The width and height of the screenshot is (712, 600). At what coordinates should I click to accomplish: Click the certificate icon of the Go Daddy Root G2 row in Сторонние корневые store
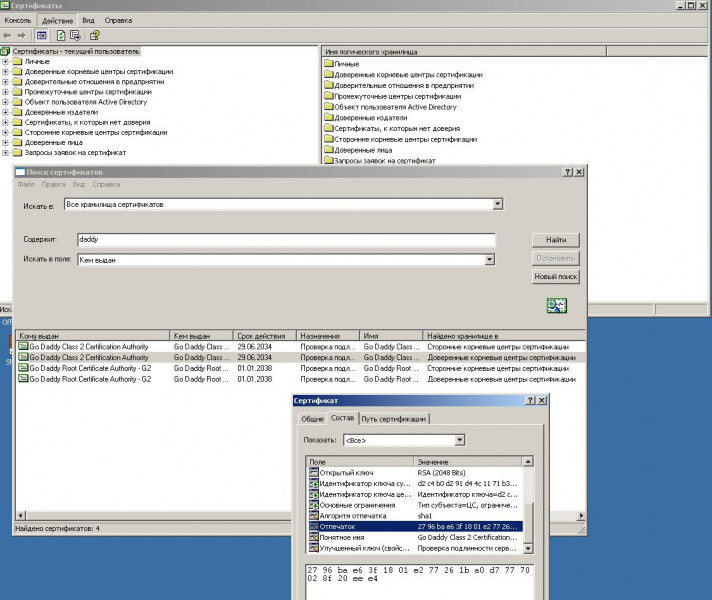(x=23, y=368)
